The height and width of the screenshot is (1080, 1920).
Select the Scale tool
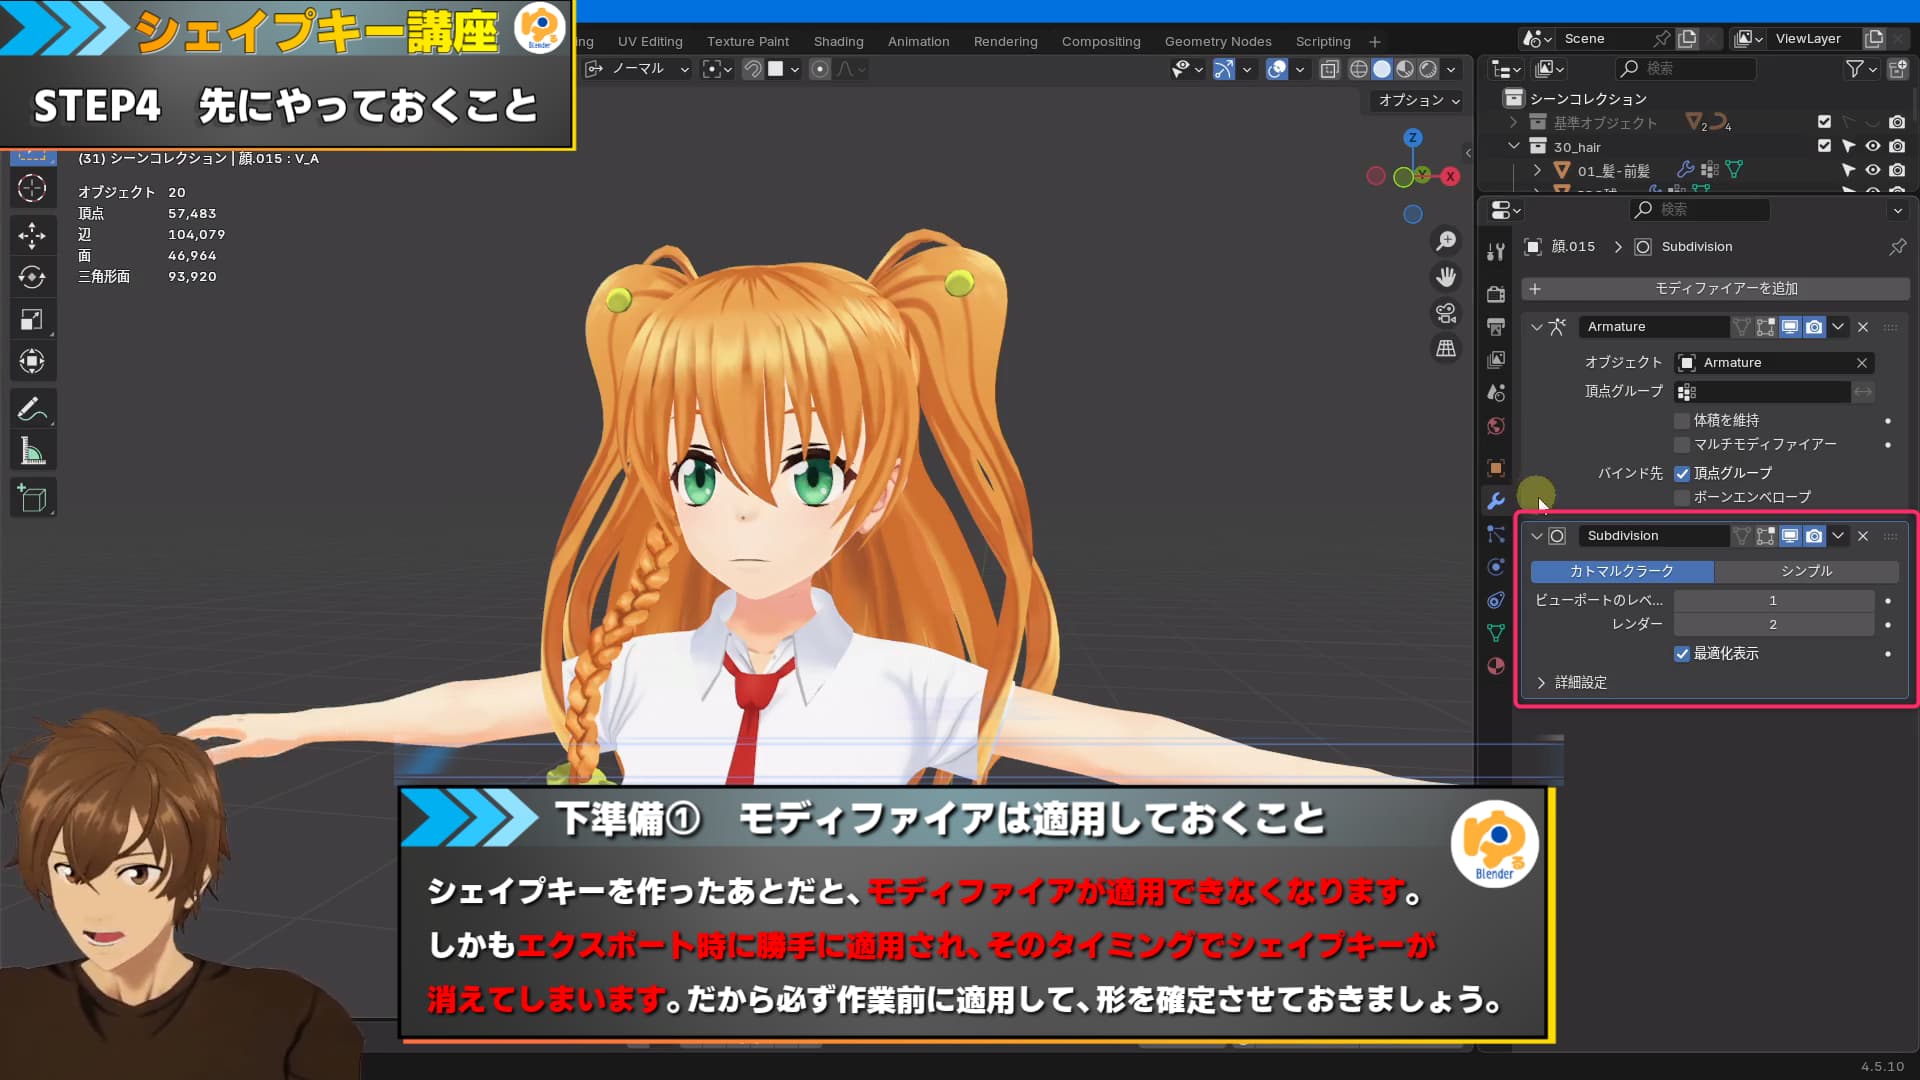tap(32, 319)
